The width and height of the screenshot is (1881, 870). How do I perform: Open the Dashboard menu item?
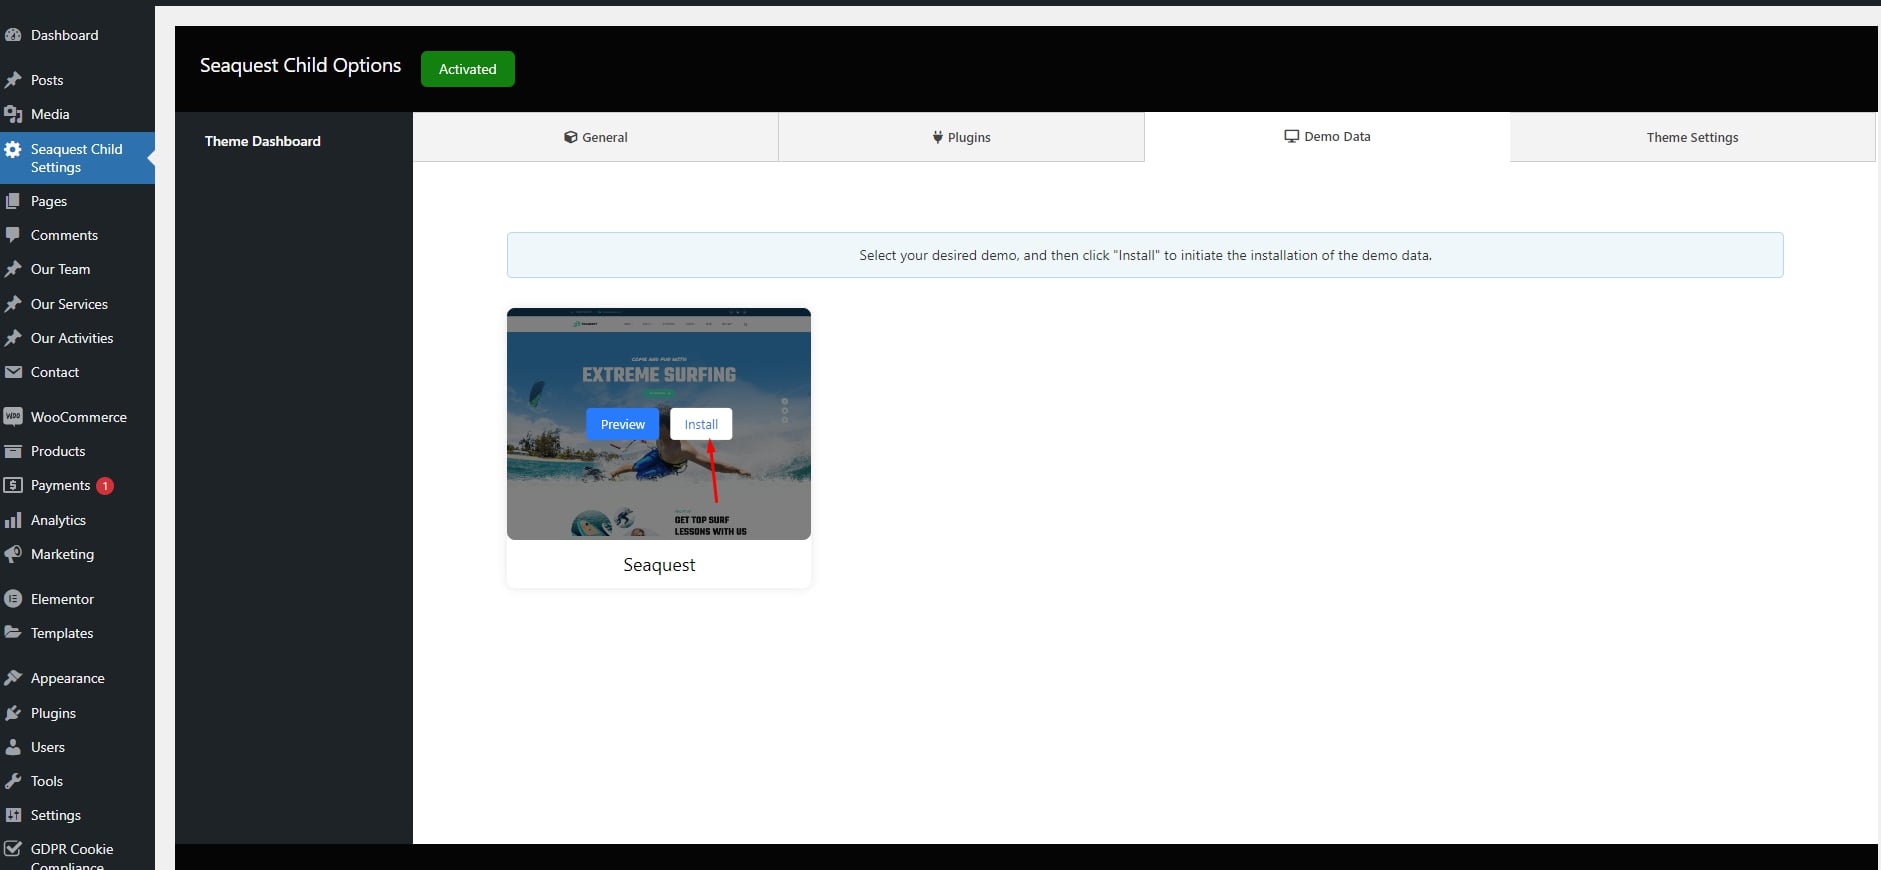pos(77,35)
